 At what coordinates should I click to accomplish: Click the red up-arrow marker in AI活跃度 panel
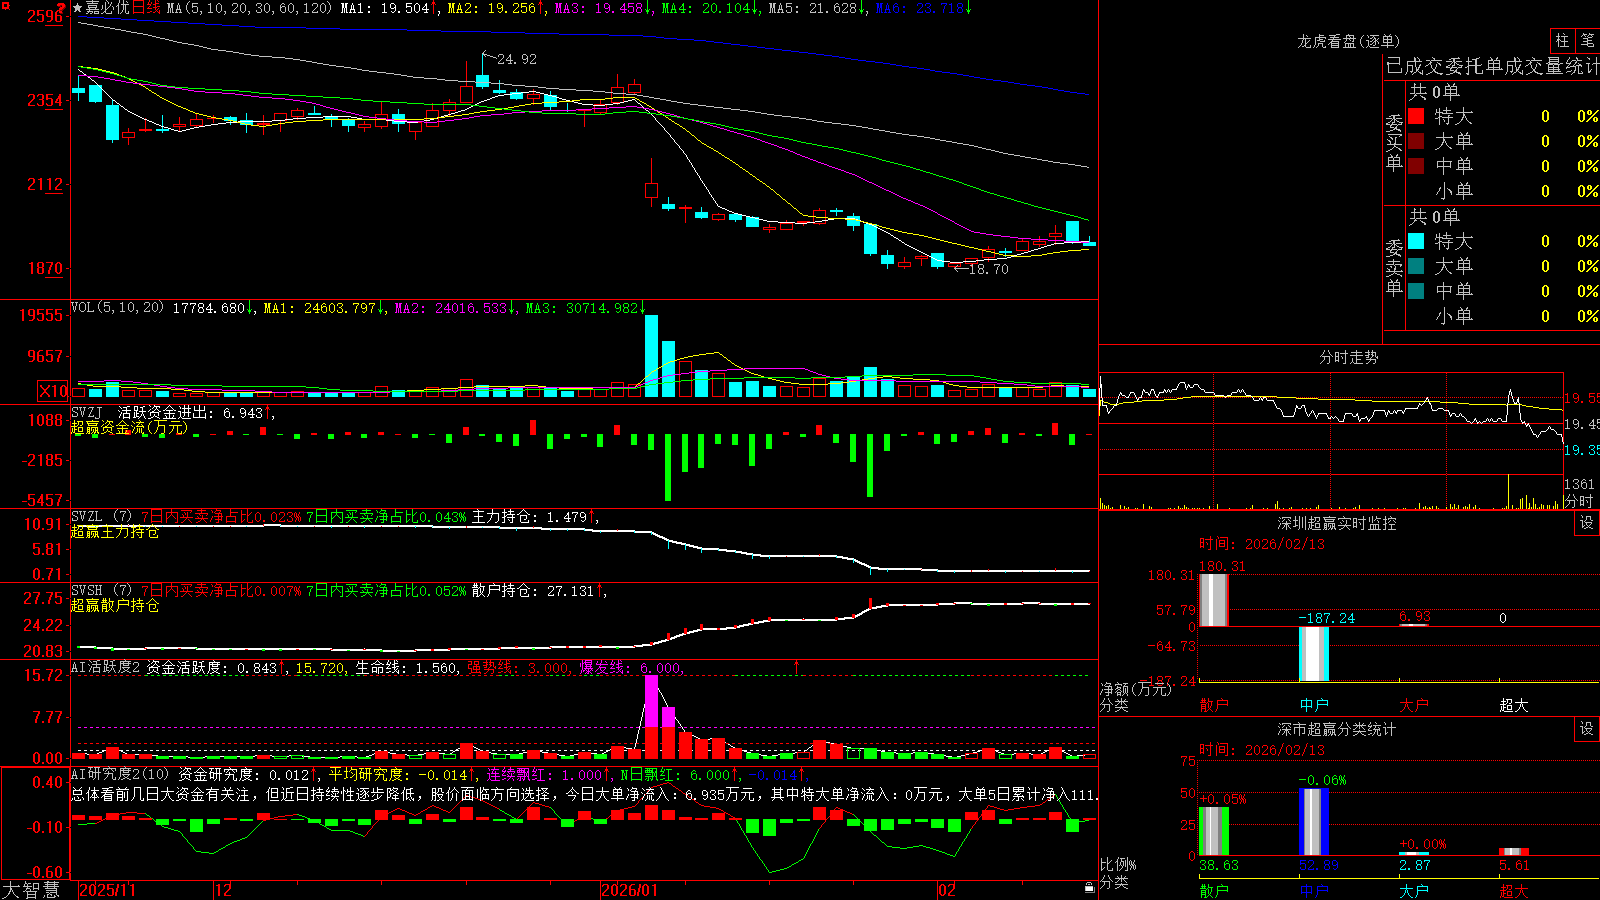797,666
